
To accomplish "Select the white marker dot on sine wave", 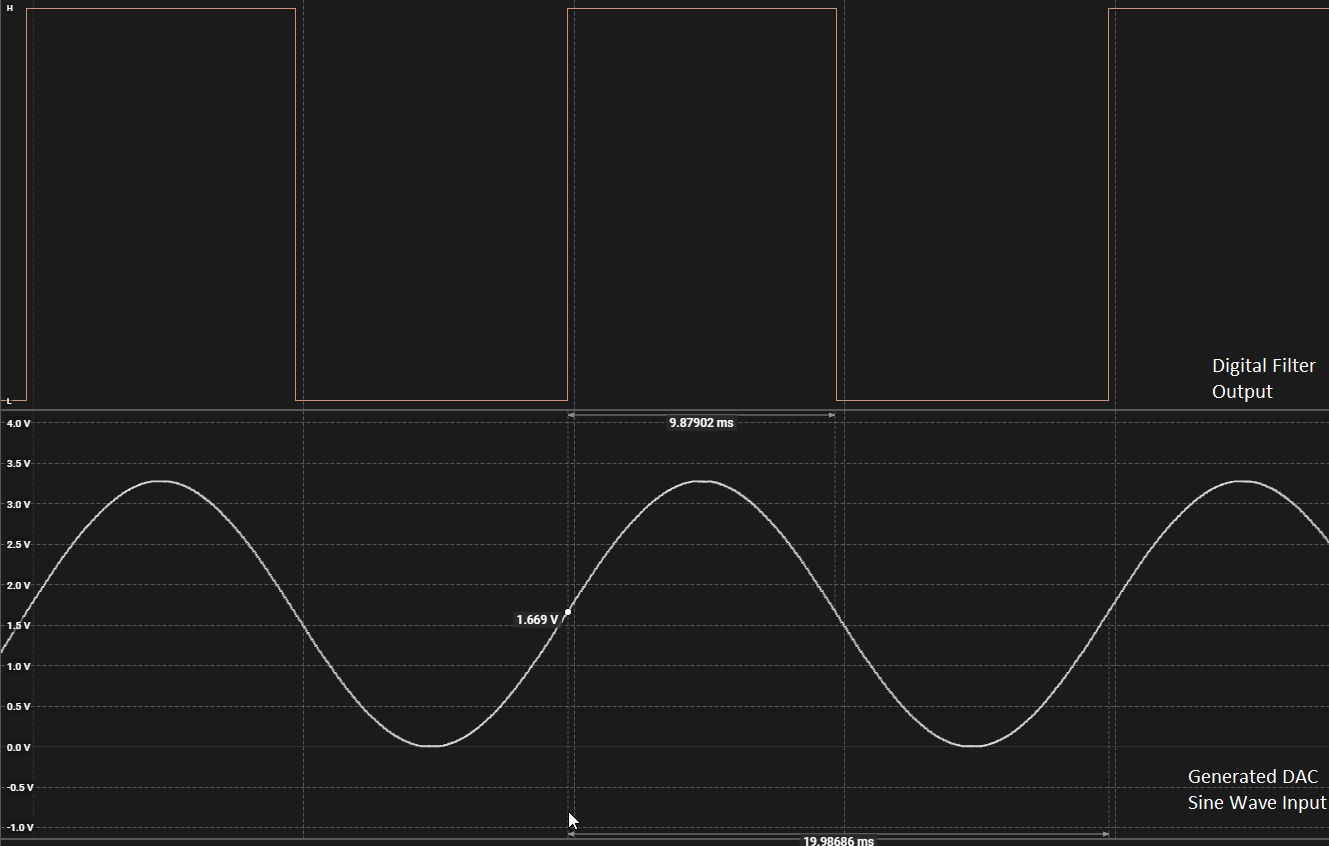I will pyautogui.click(x=568, y=612).
